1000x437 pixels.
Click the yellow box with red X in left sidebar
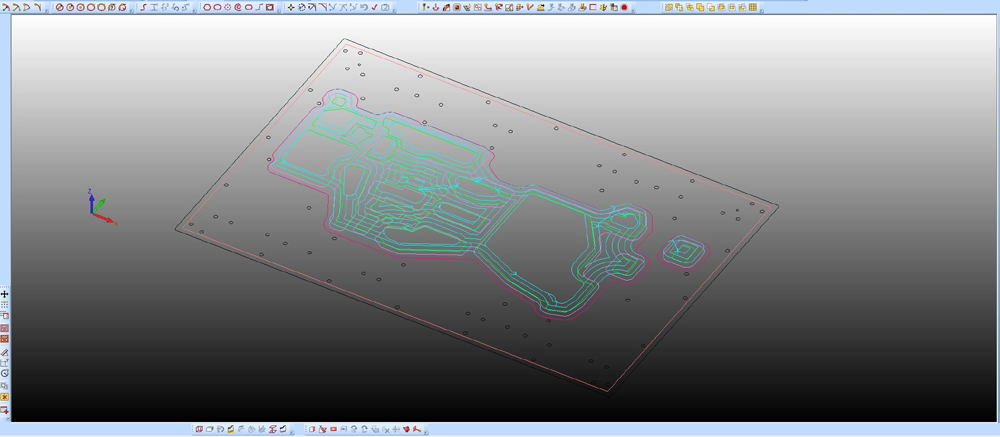coord(5,397)
